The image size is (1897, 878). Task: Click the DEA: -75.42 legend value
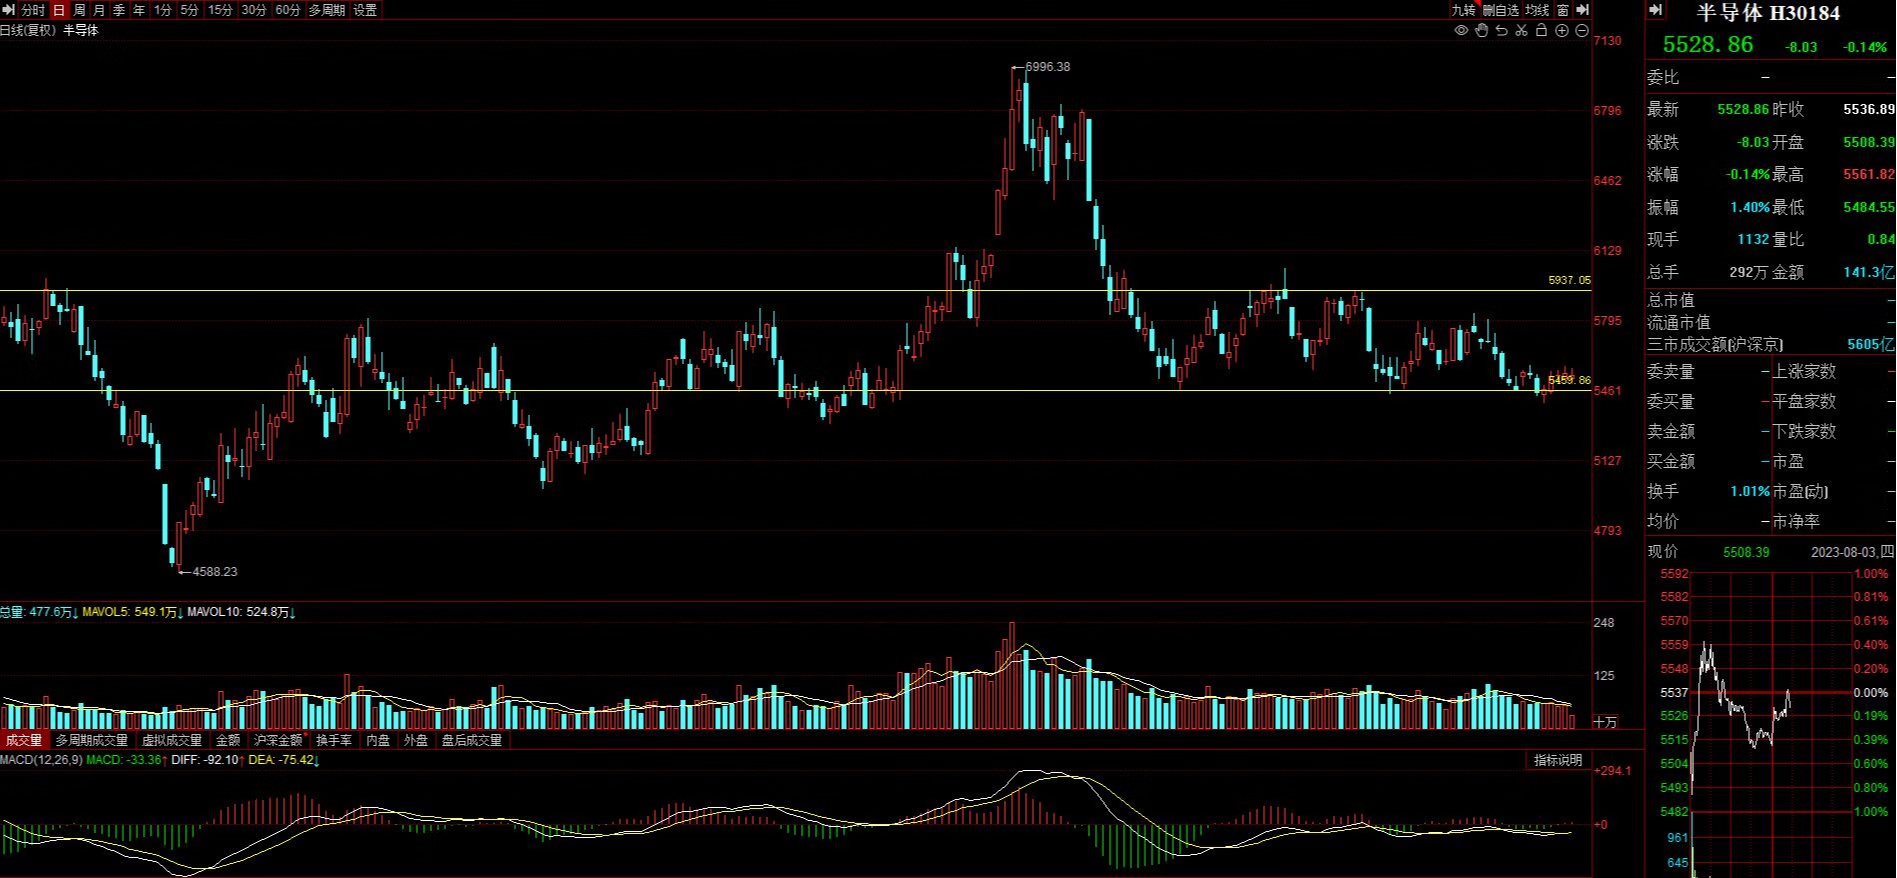pos(283,760)
